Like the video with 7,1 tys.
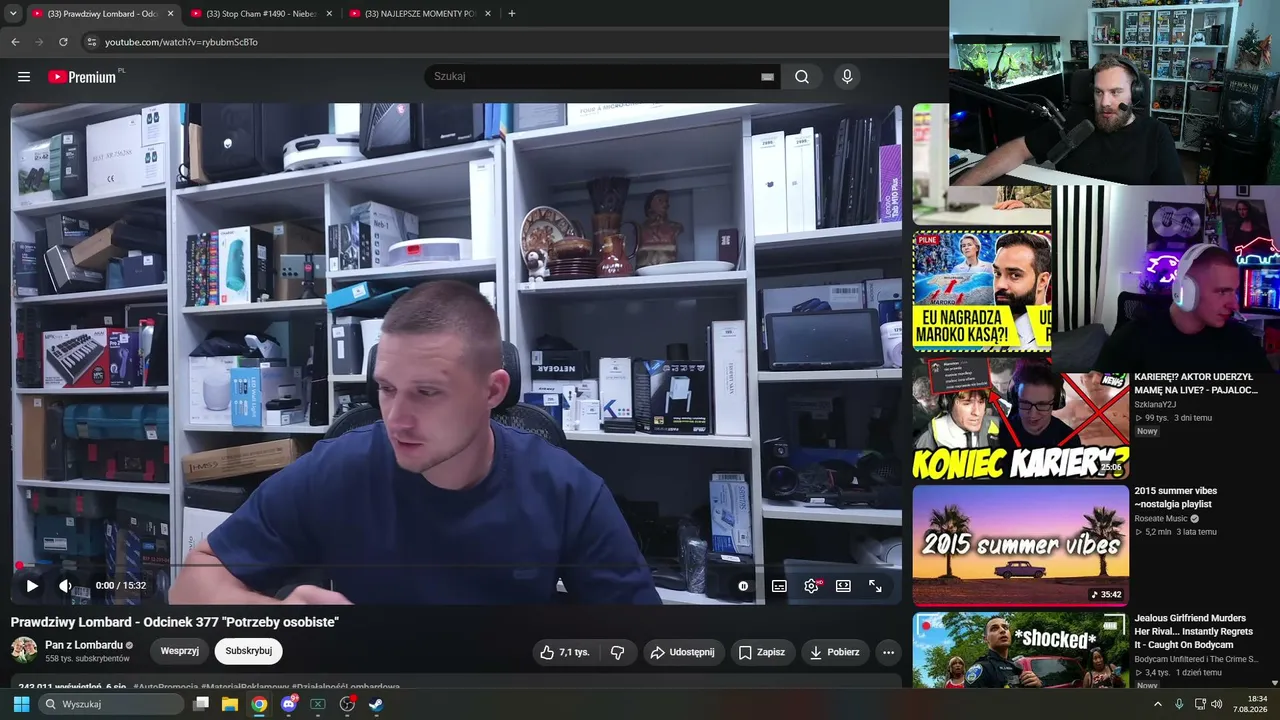 coord(565,652)
